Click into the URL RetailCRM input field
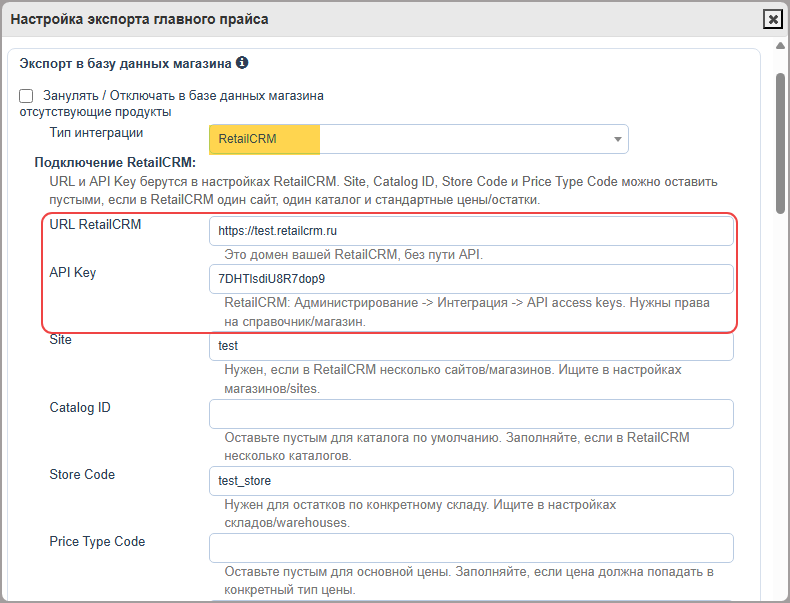 [471, 231]
